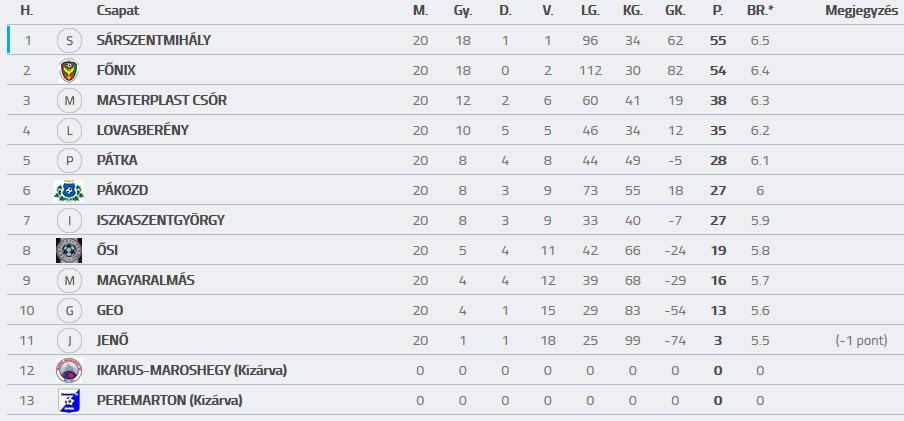Click the Megjegyzés column header
Screen dimensions: 904x421
pyautogui.click(x=861, y=10)
